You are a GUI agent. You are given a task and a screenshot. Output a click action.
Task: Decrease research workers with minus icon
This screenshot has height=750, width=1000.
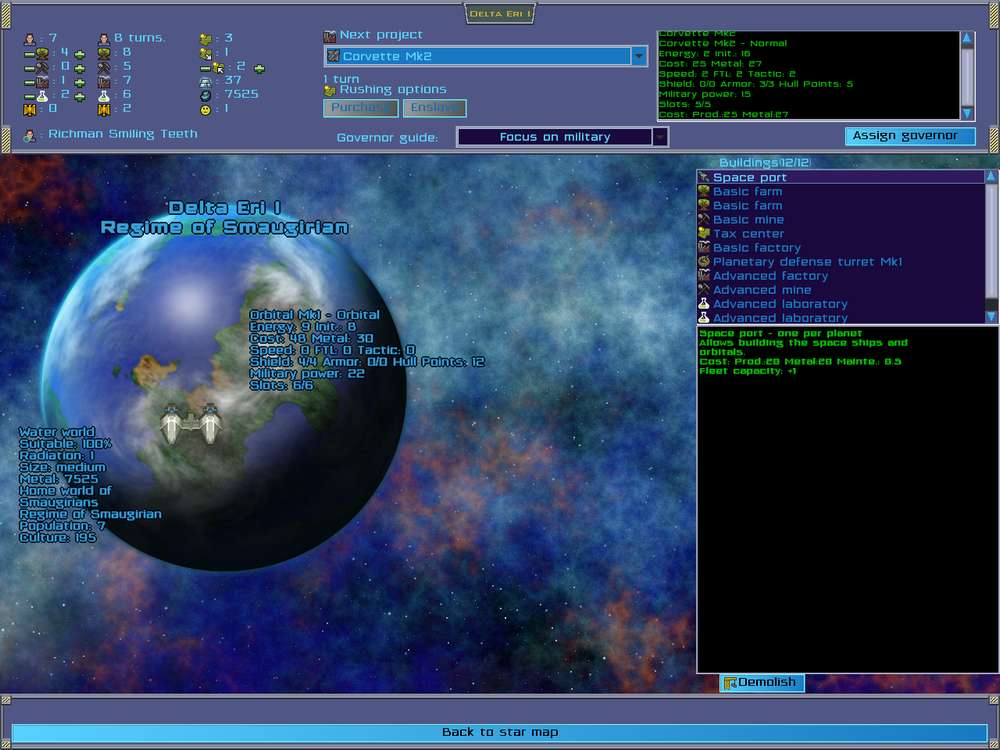[x=29, y=96]
